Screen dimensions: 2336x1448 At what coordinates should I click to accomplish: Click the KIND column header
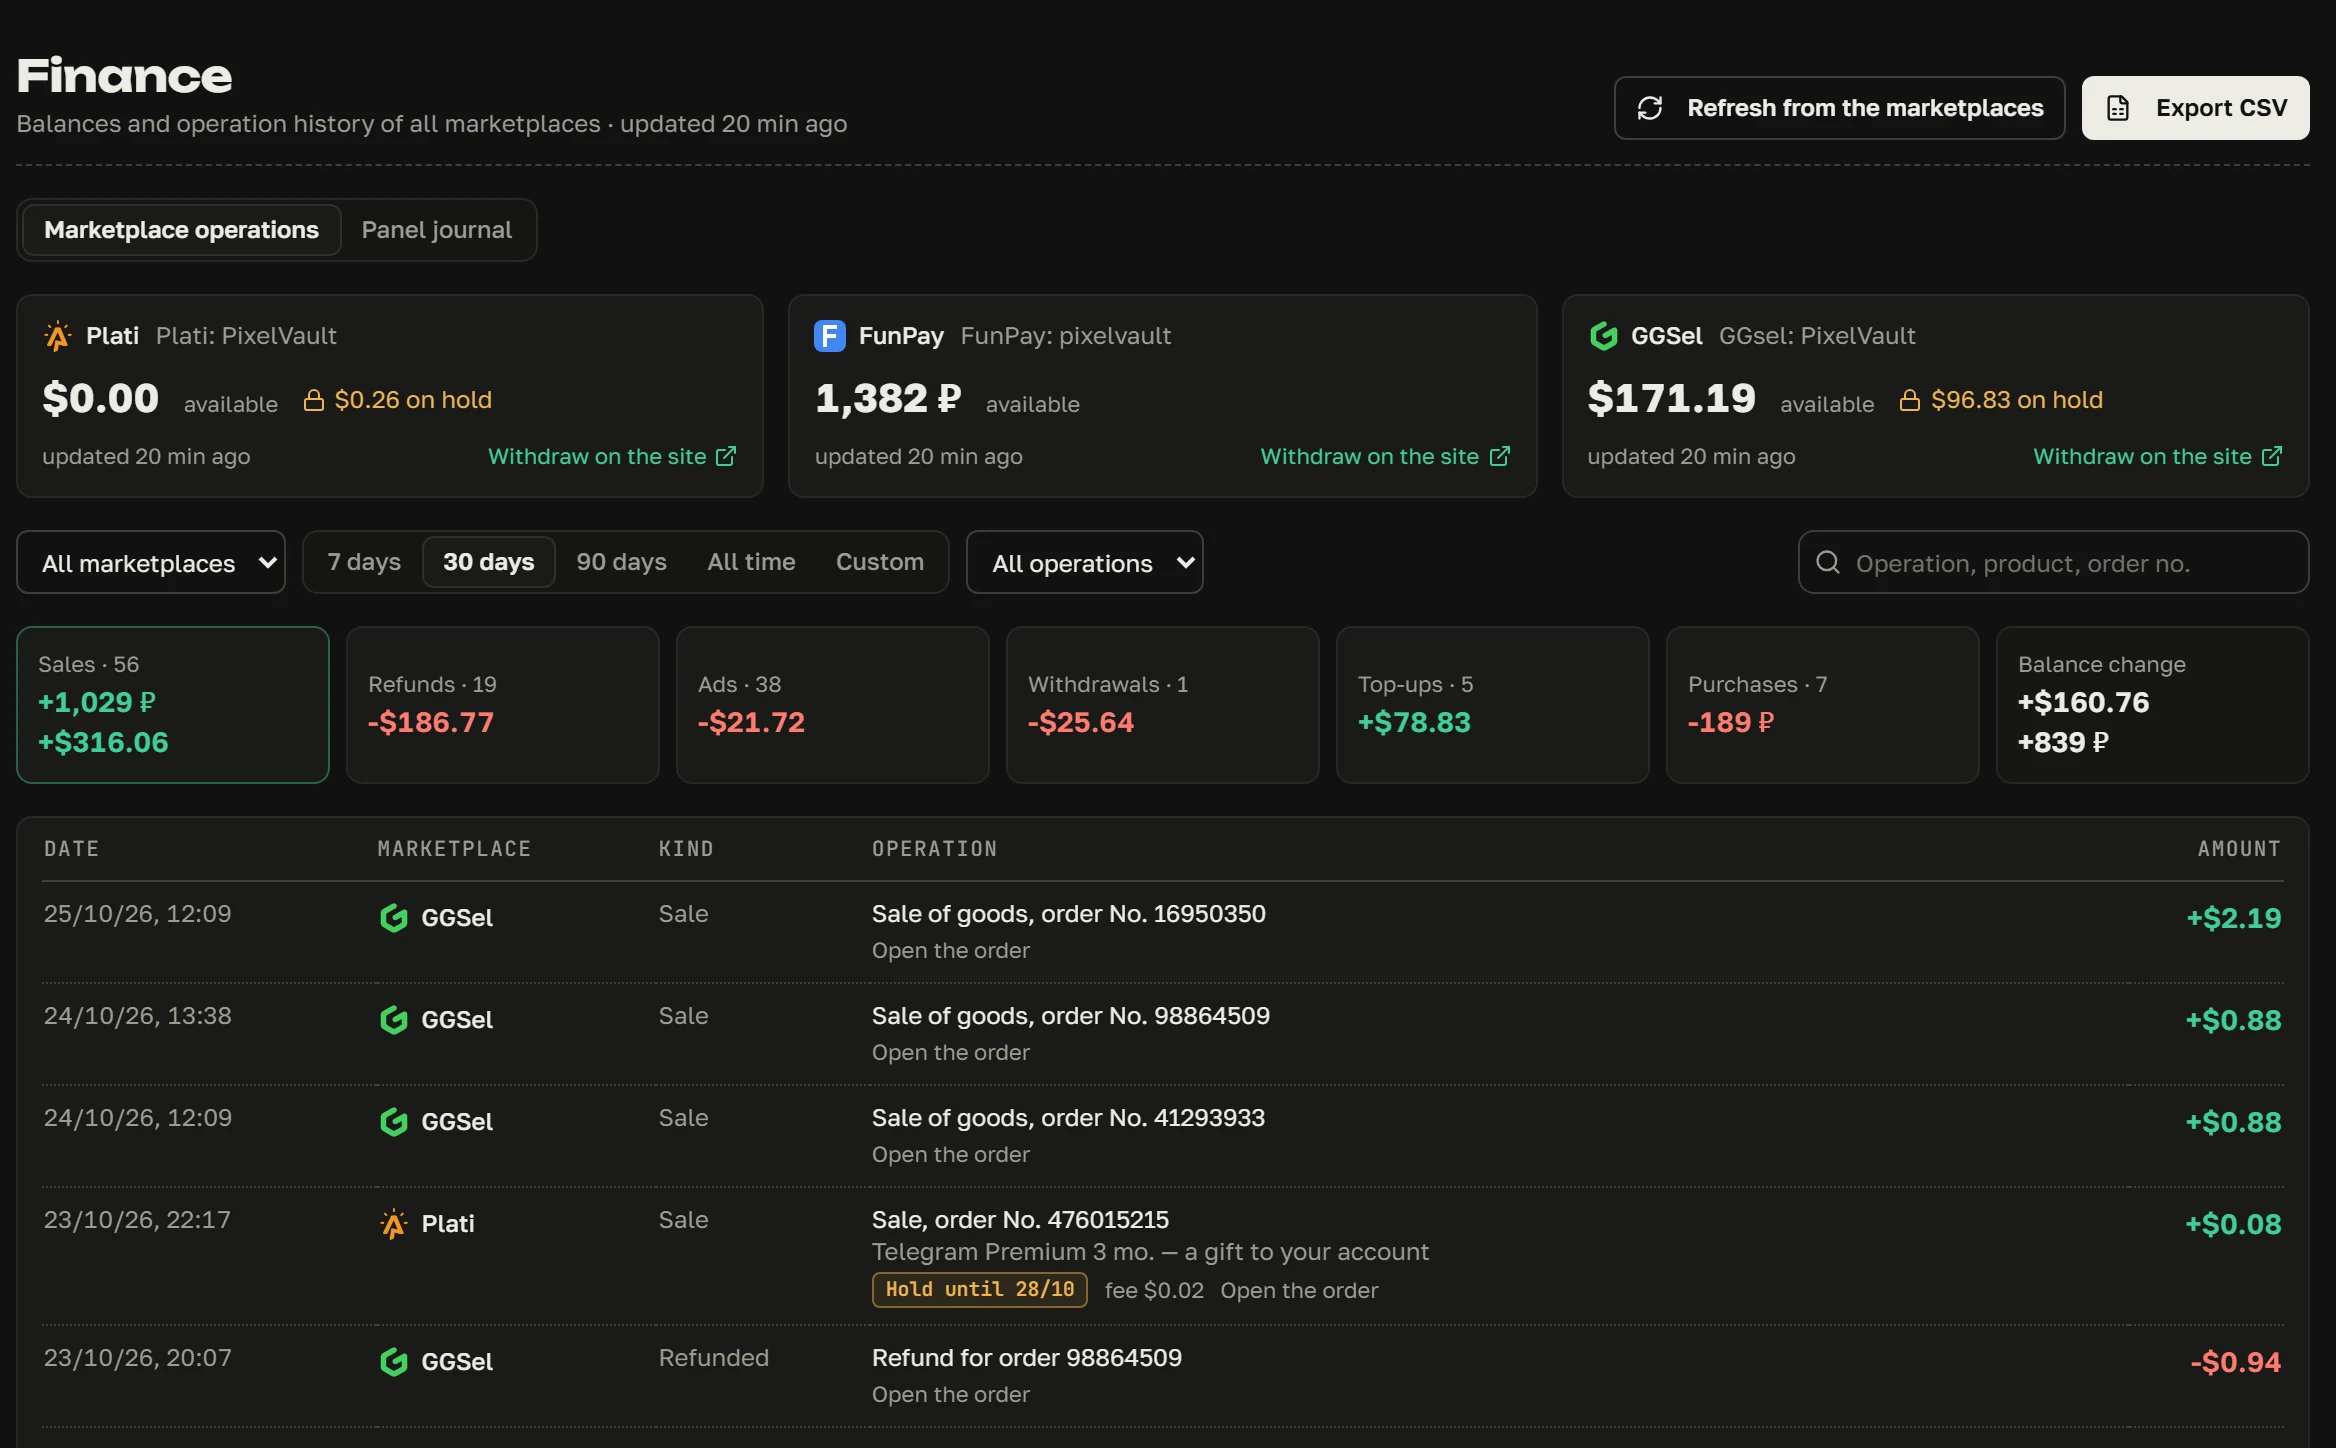686,849
